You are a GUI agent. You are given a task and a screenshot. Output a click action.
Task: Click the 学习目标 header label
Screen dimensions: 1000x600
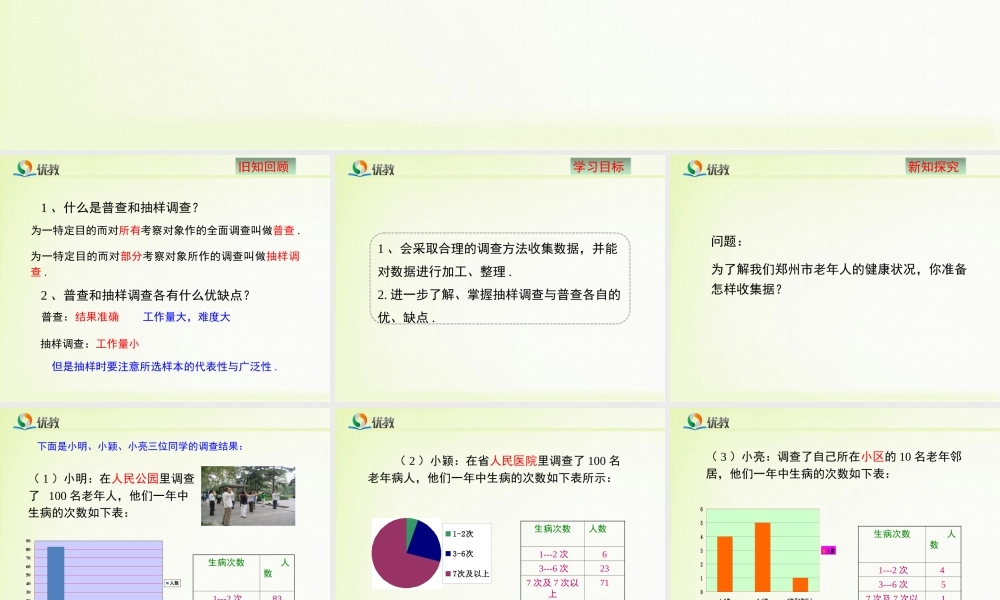click(x=600, y=166)
